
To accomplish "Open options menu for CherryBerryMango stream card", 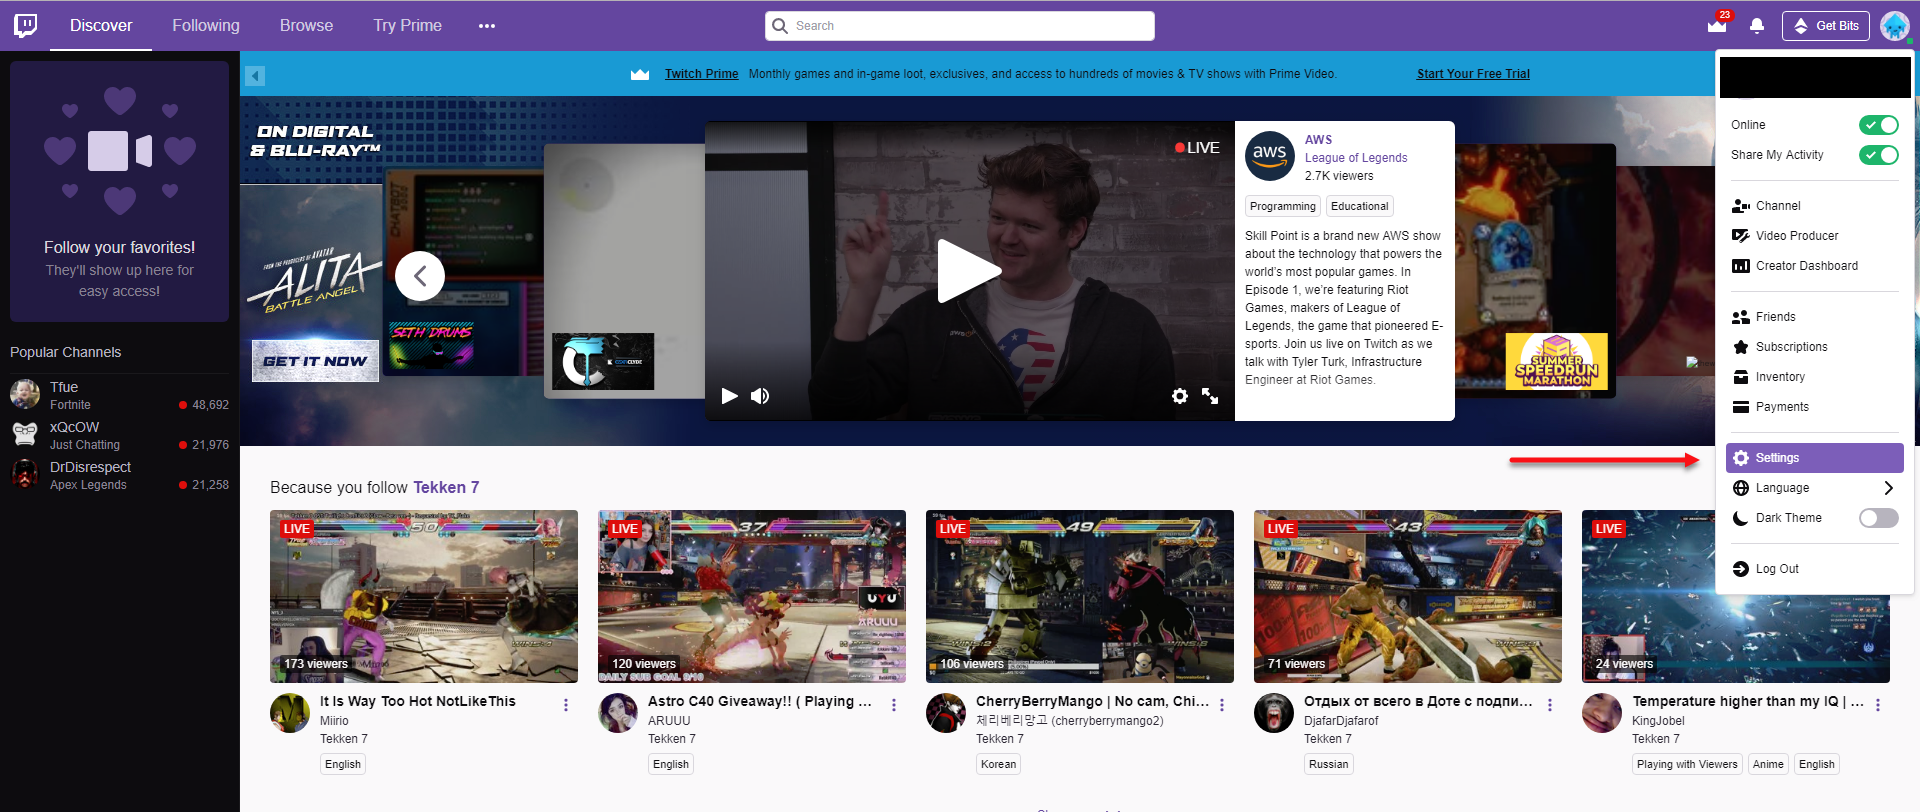I will 1222,705.
